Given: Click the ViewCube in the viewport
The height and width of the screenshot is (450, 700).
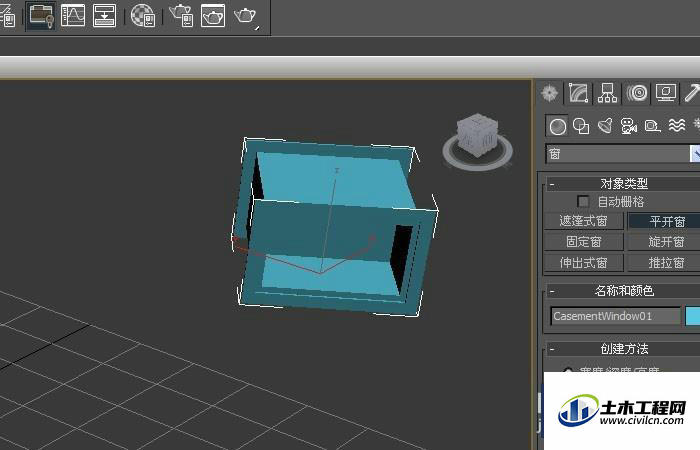Looking at the screenshot, I should click(477, 134).
